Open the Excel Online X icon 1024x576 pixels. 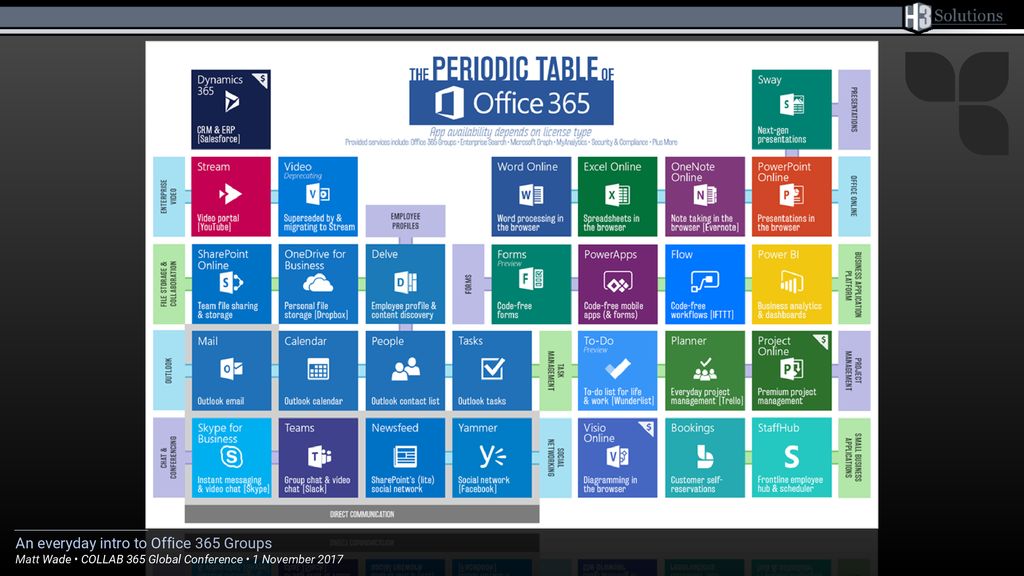[617, 195]
